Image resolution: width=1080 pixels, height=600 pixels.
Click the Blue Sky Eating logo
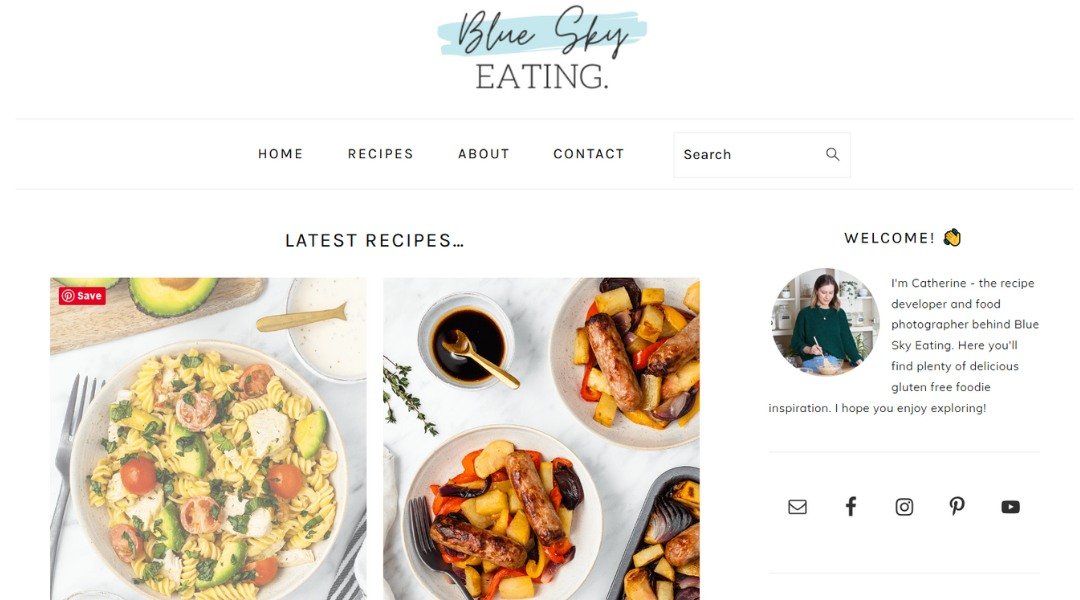(x=542, y=50)
